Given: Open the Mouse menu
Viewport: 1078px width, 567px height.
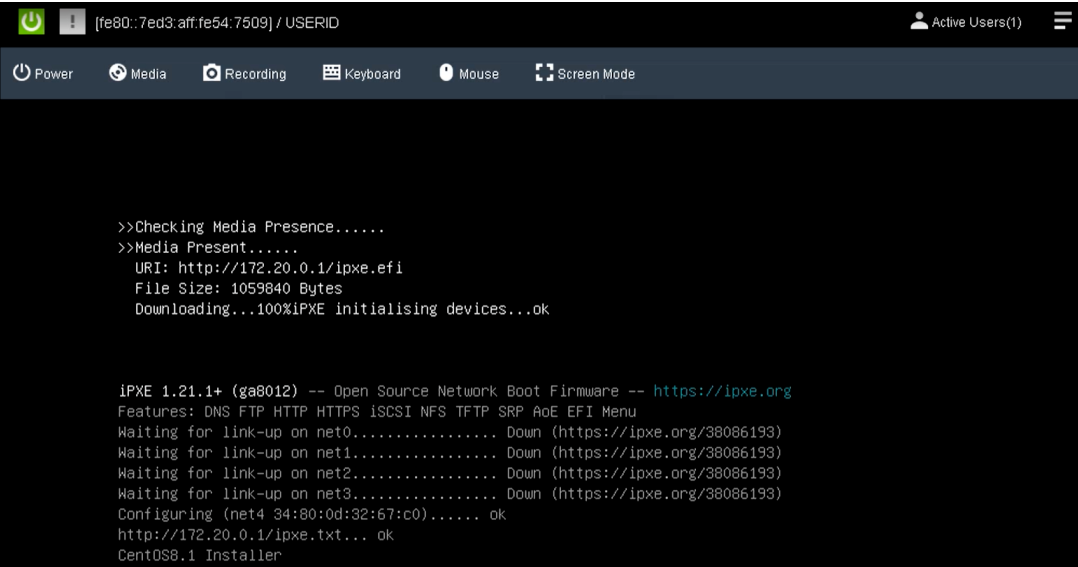Looking at the screenshot, I should point(469,74).
